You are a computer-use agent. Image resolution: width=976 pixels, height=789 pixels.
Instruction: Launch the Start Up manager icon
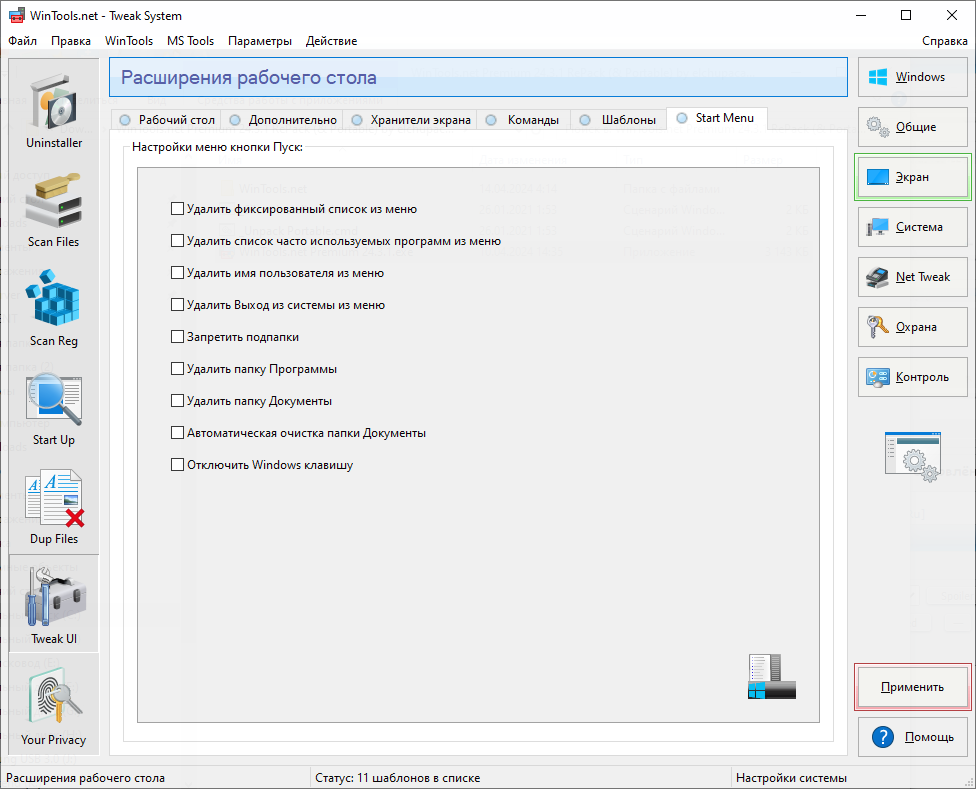(x=54, y=407)
